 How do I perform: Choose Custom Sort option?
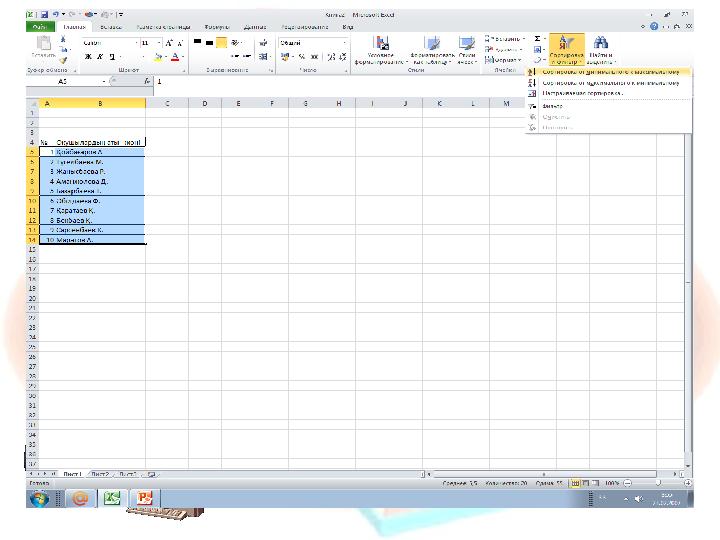608,93
